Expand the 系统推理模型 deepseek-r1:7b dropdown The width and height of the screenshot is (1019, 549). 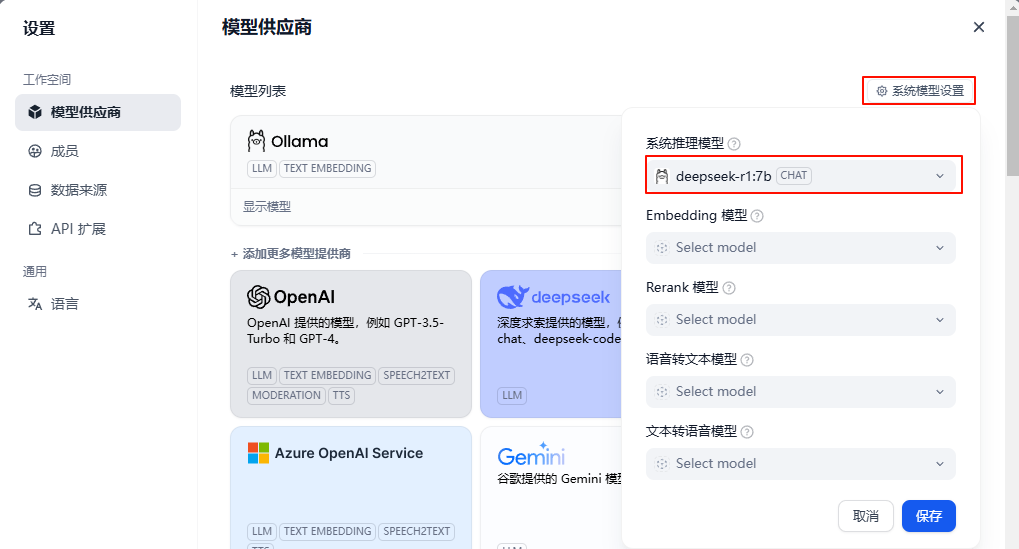801,176
